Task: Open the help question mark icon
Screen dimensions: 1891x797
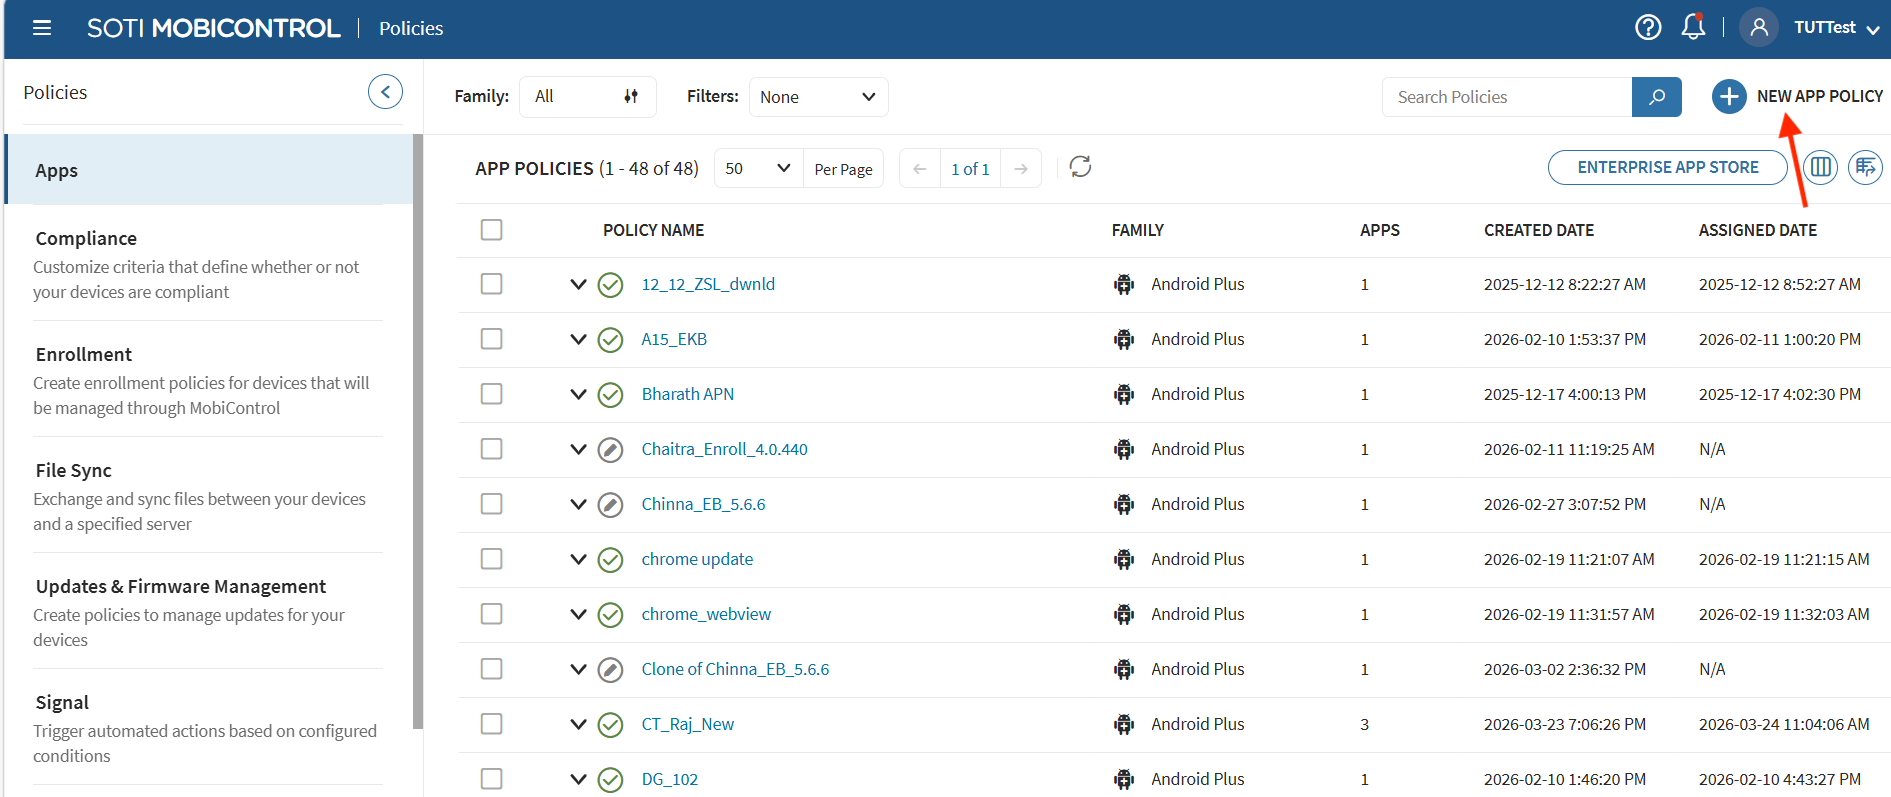Action: tap(1648, 27)
